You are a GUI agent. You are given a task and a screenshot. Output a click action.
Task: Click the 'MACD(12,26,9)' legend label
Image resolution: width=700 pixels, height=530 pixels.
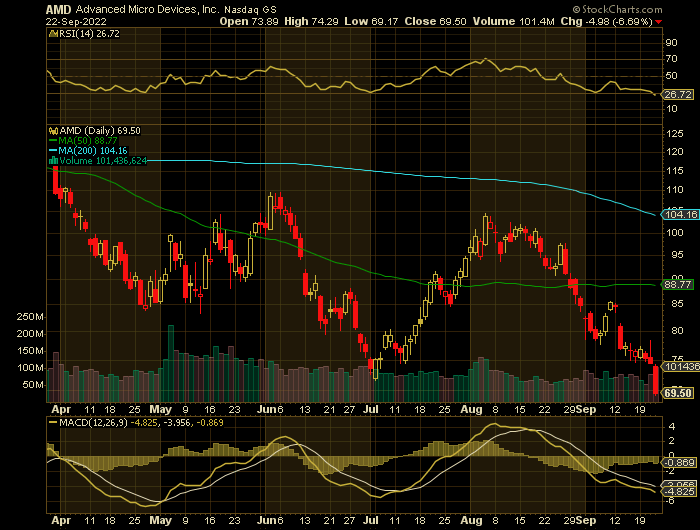click(x=93, y=422)
